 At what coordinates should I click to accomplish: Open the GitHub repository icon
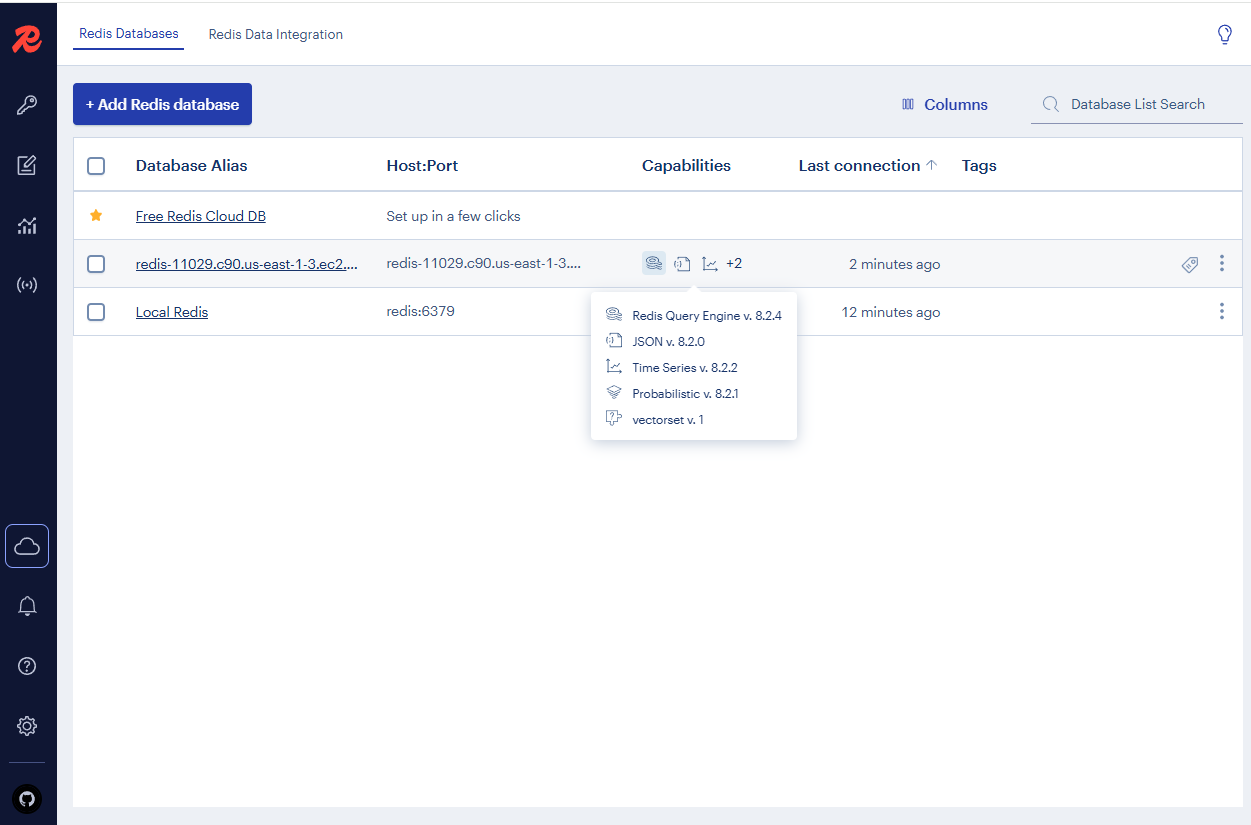pyautogui.click(x=27, y=799)
